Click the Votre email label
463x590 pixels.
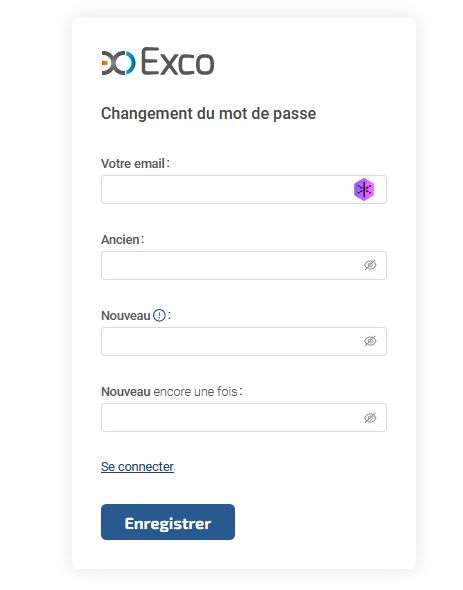tap(136, 164)
